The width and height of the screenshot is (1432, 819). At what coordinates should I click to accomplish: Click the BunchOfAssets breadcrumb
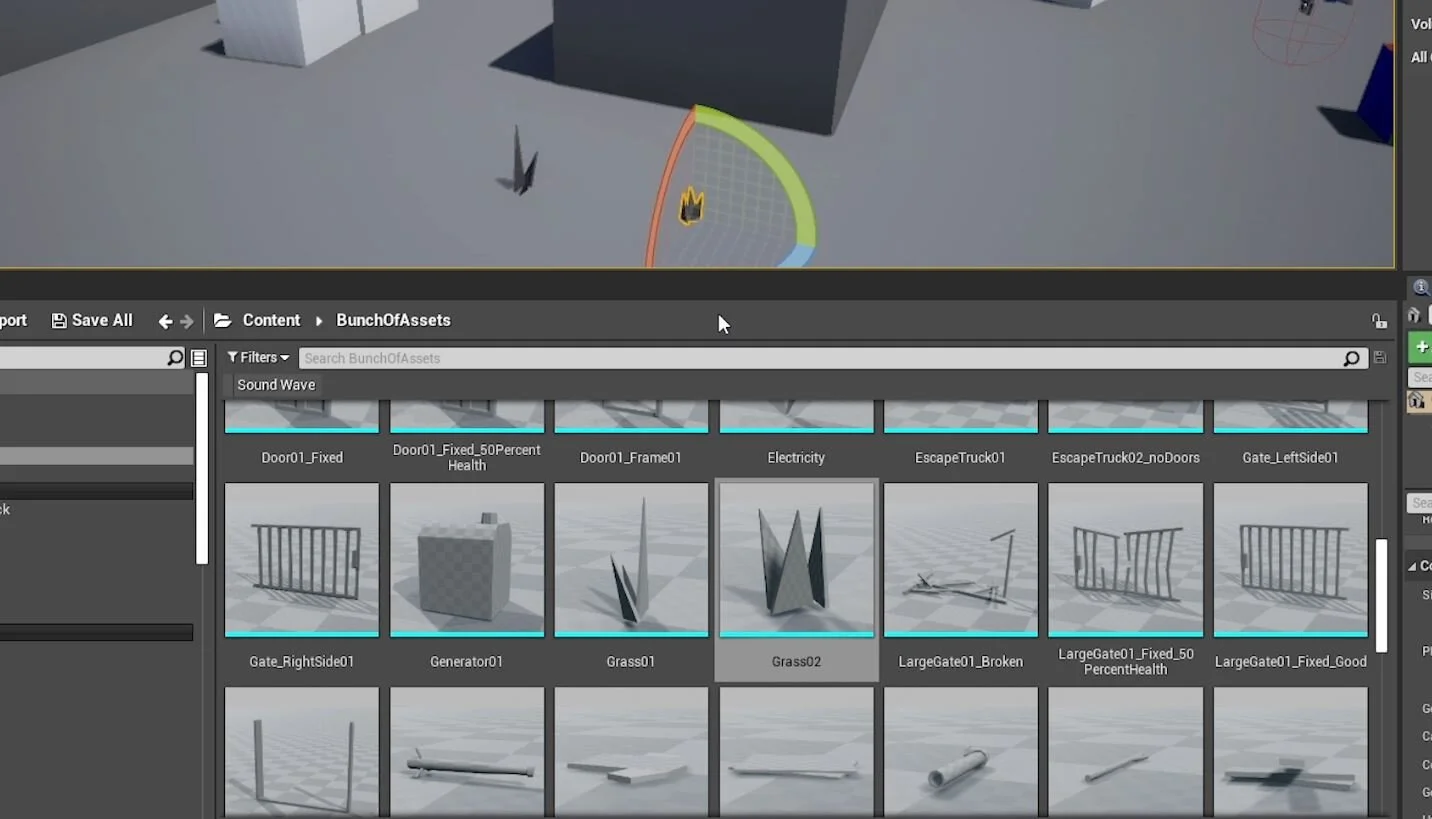(392, 320)
